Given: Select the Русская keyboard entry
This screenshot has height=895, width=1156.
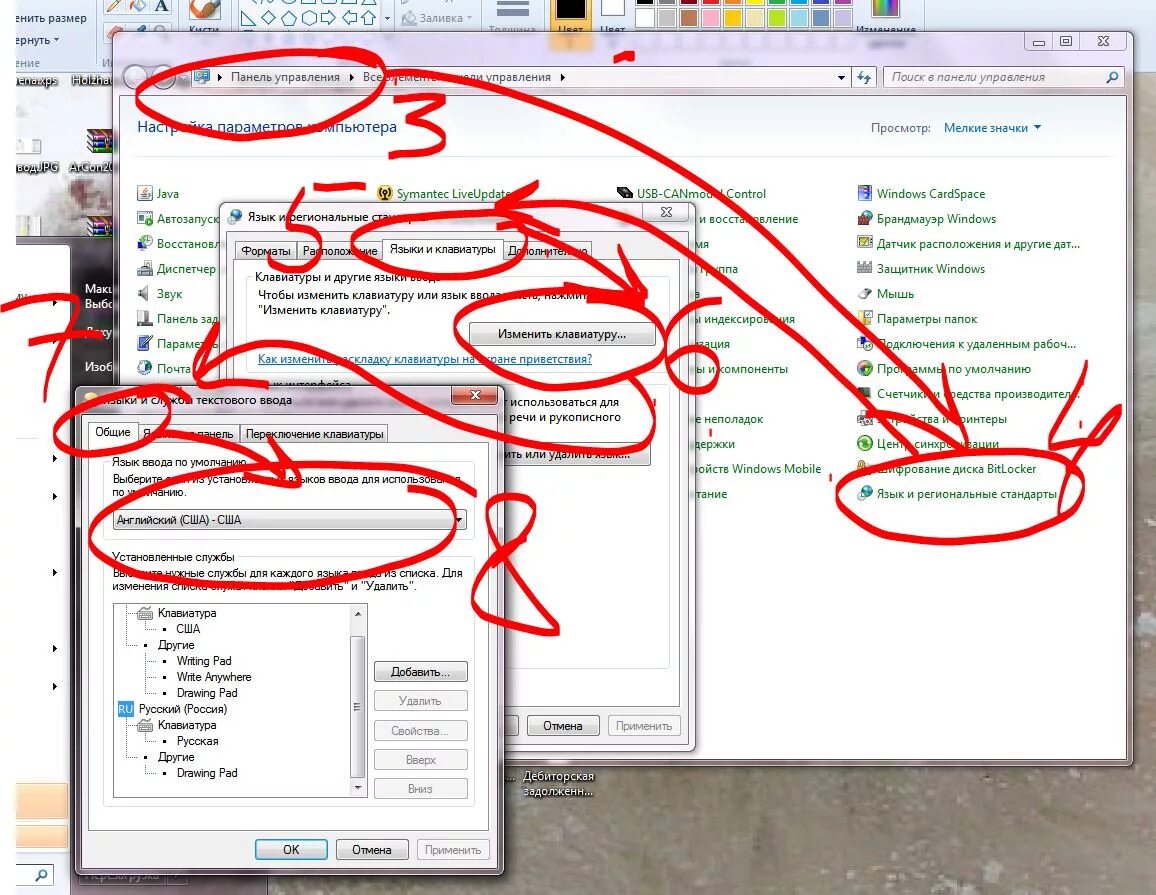Looking at the screenshot, I should point(198,741).
